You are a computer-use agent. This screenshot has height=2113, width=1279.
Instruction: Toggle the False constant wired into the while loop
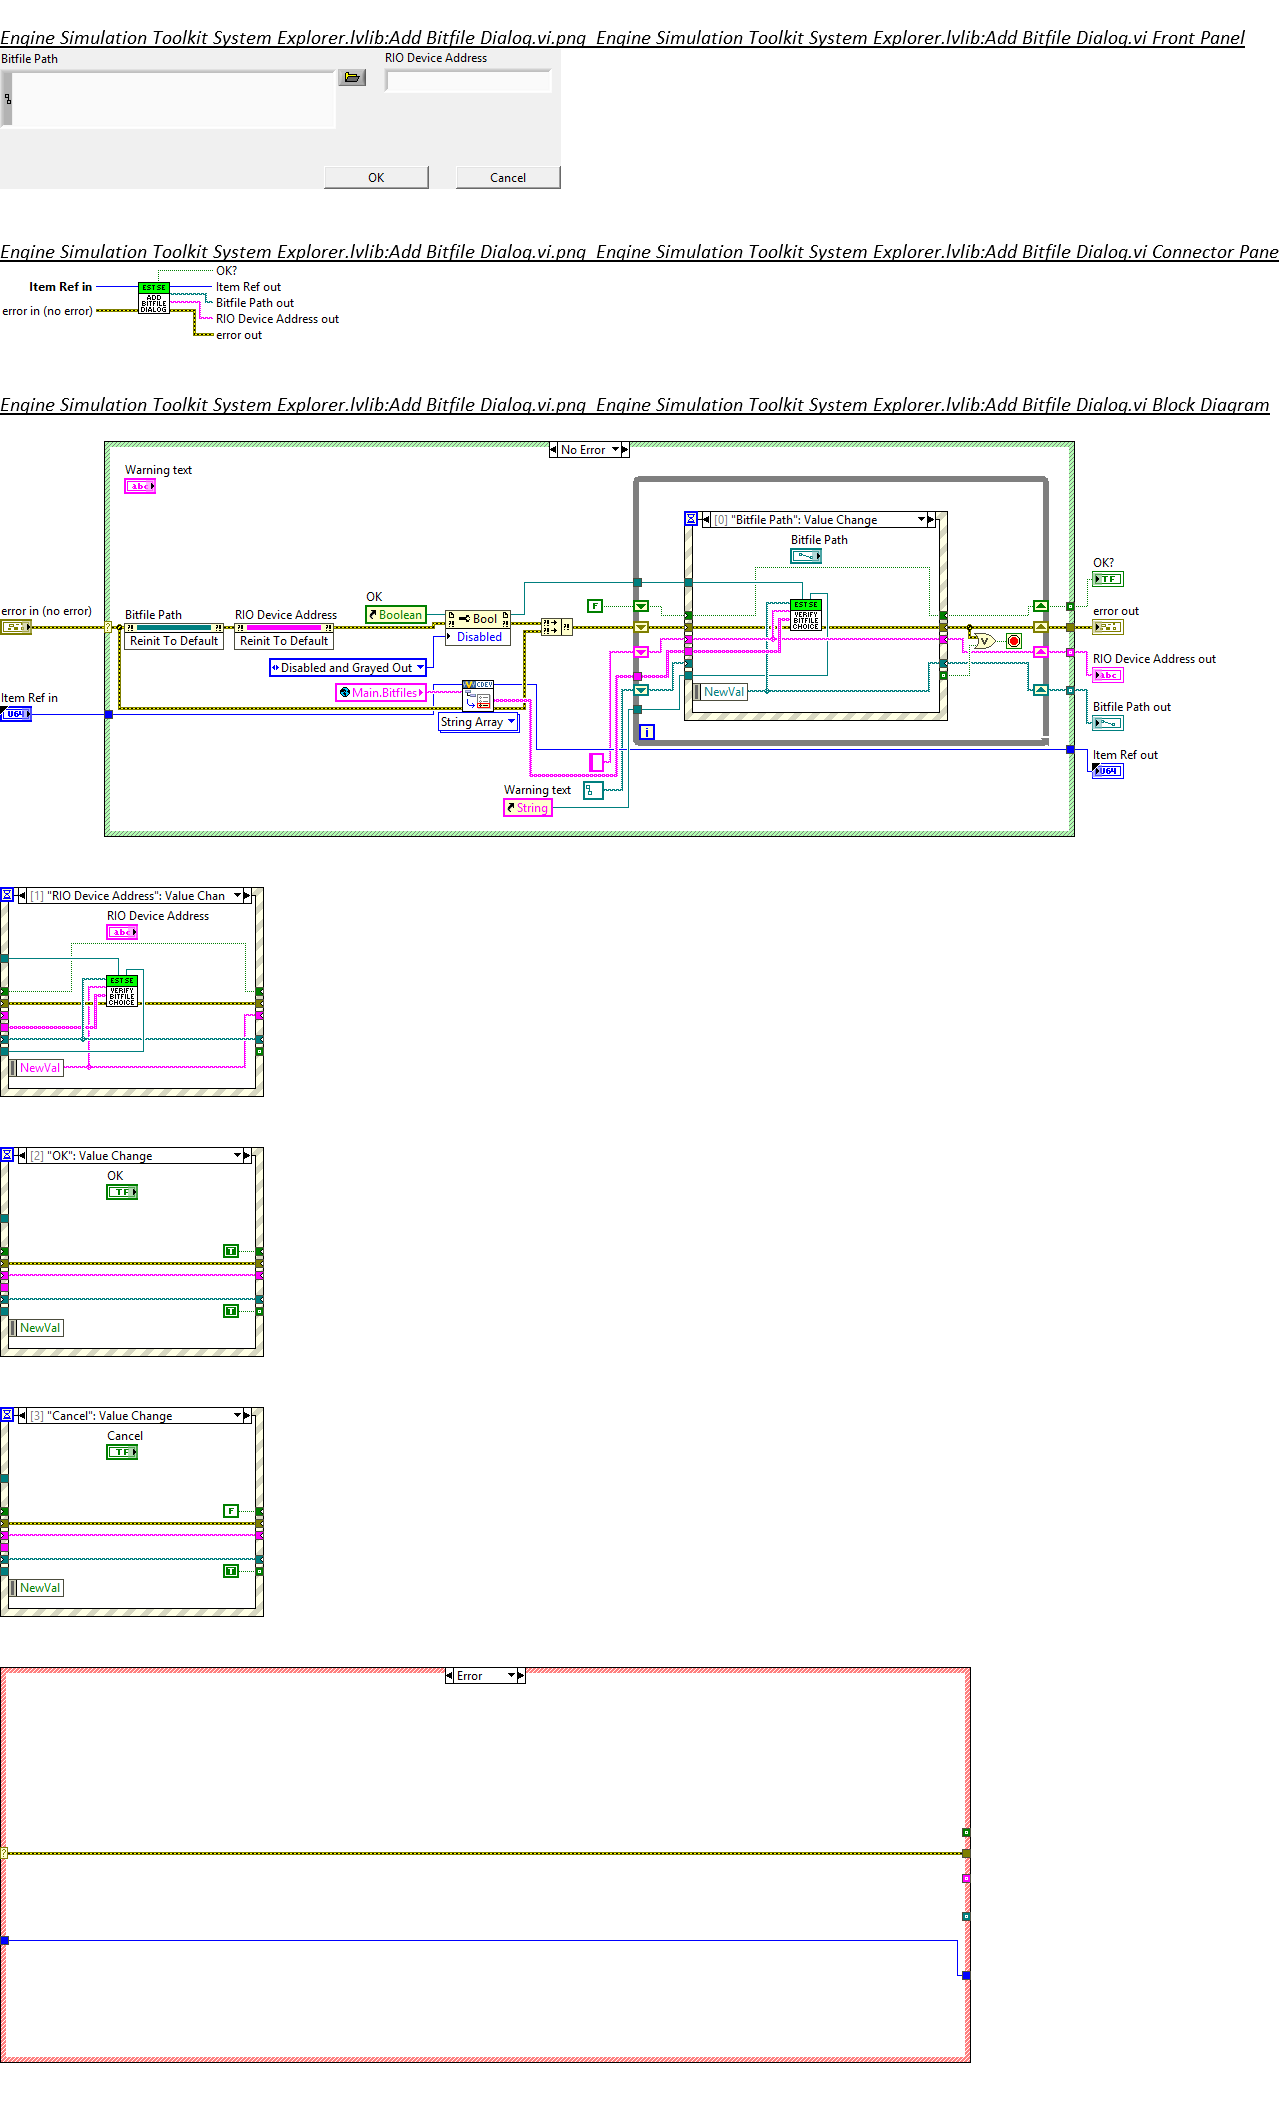click(595, 606)
